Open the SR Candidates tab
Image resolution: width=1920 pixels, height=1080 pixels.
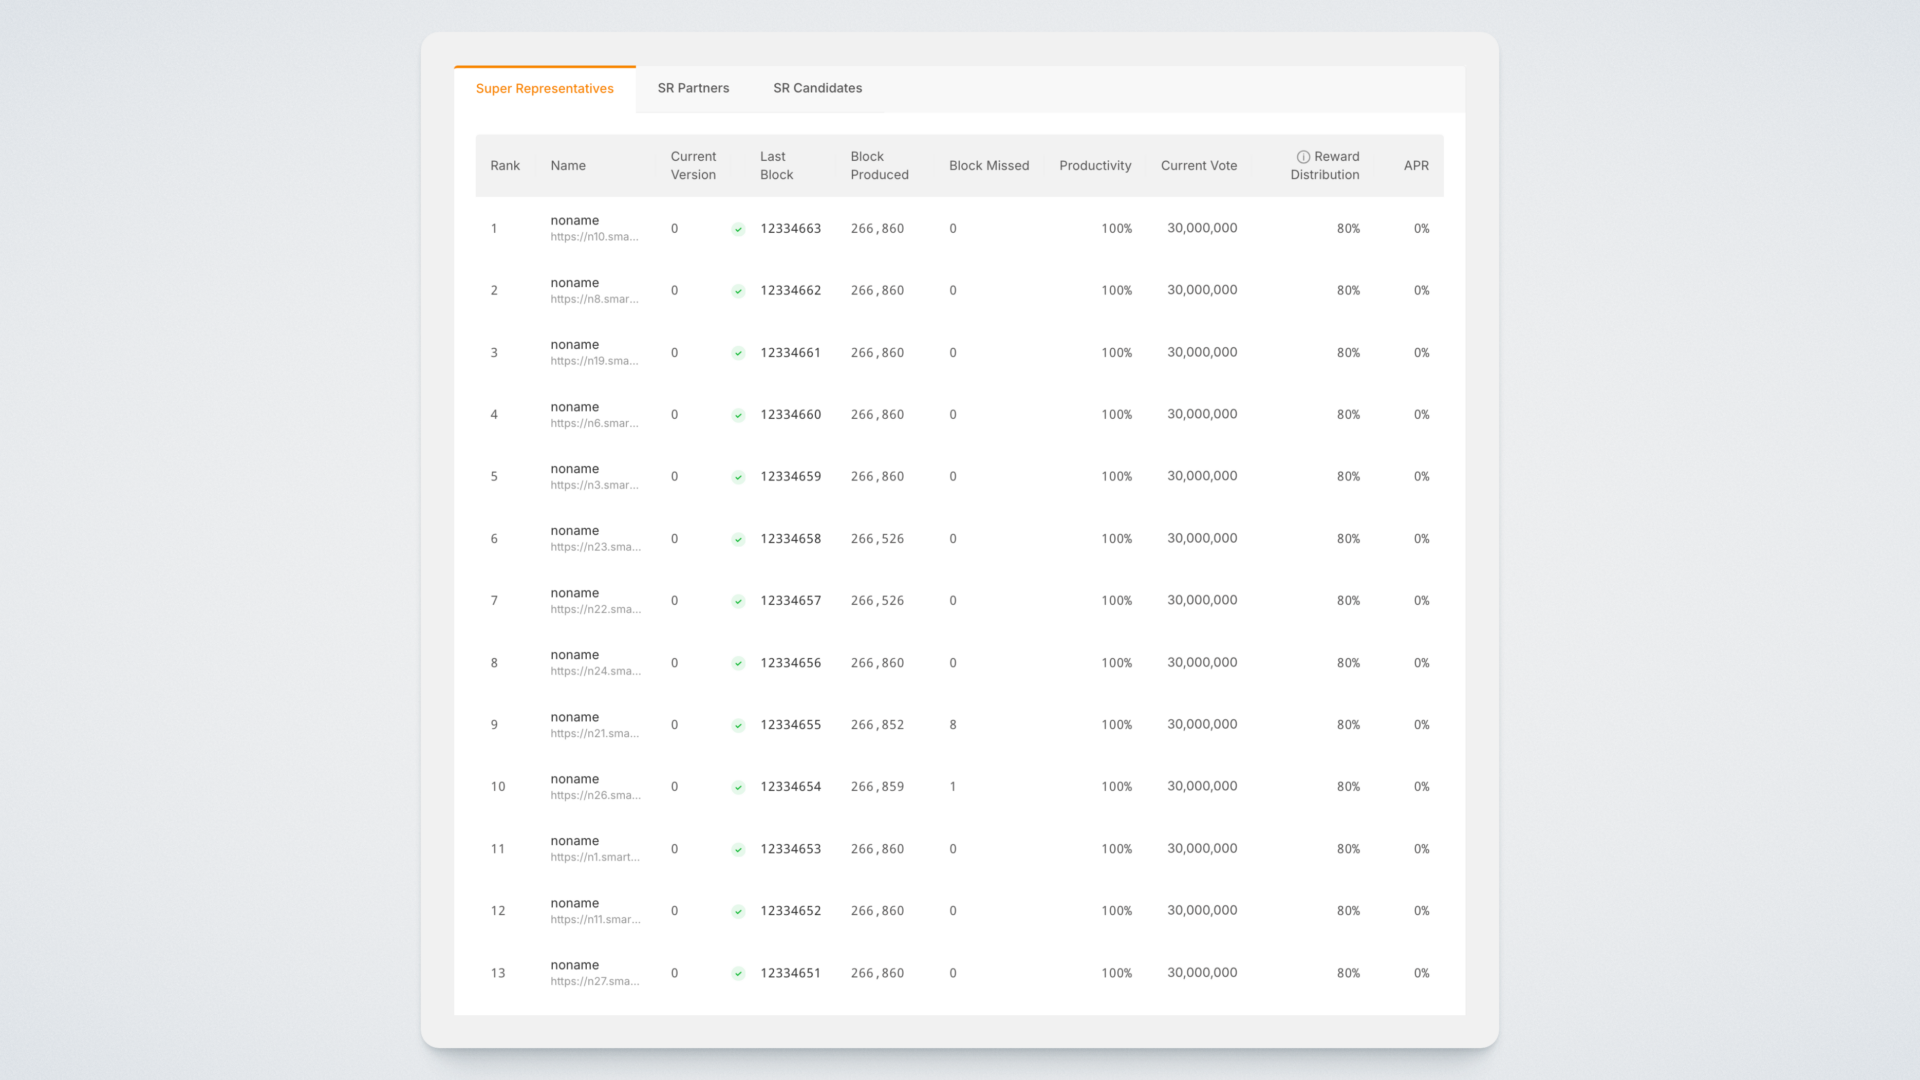[x=817, y=88]
